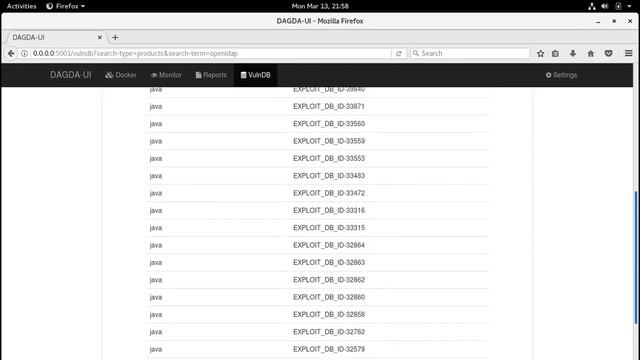Select EXPLOIT_DB_ID-32863 entry

coord(329,262)
